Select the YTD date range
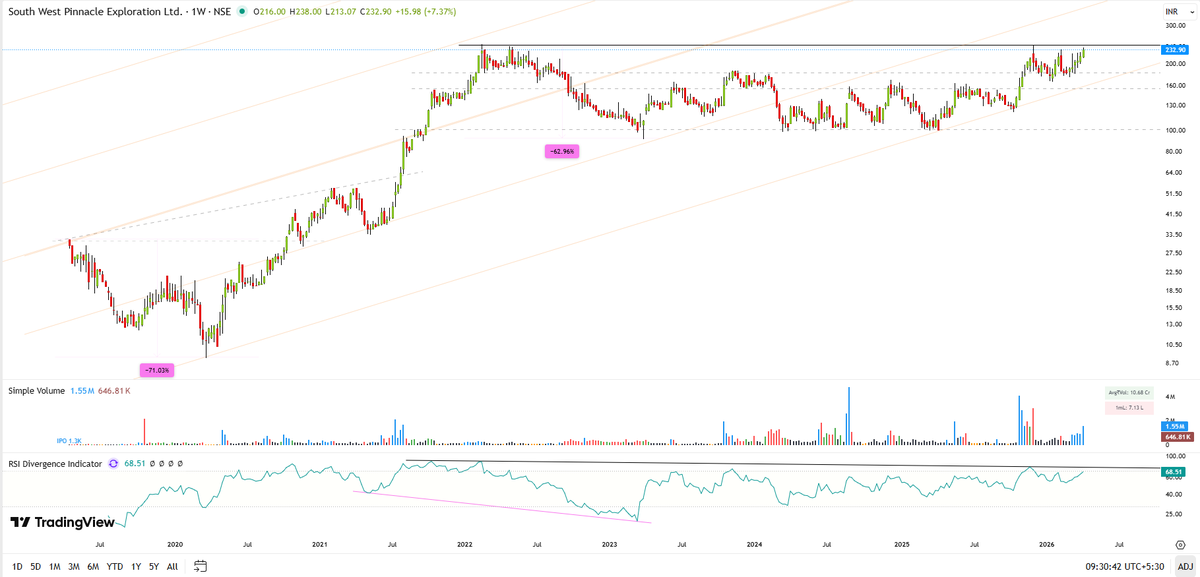 pyautogui.click(x=115, y=566)
